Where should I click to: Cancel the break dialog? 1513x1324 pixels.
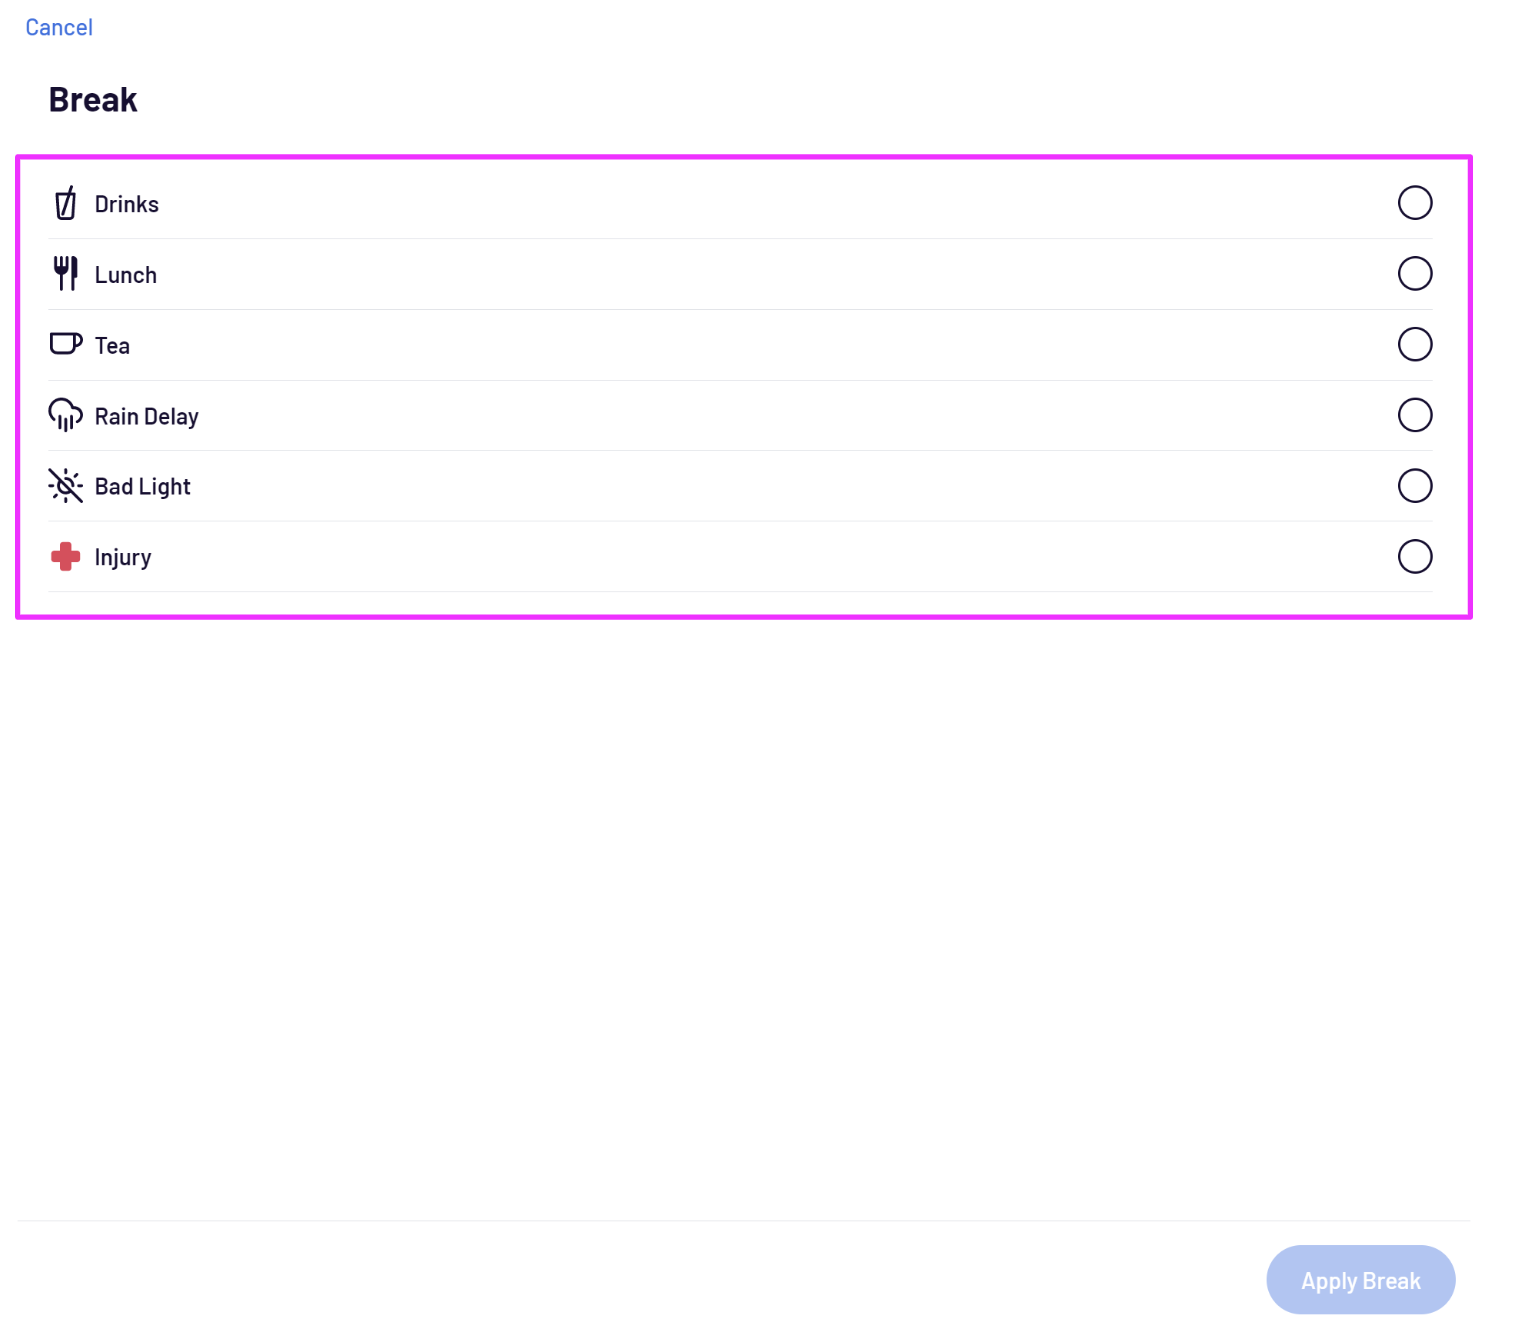coord(59,27)
